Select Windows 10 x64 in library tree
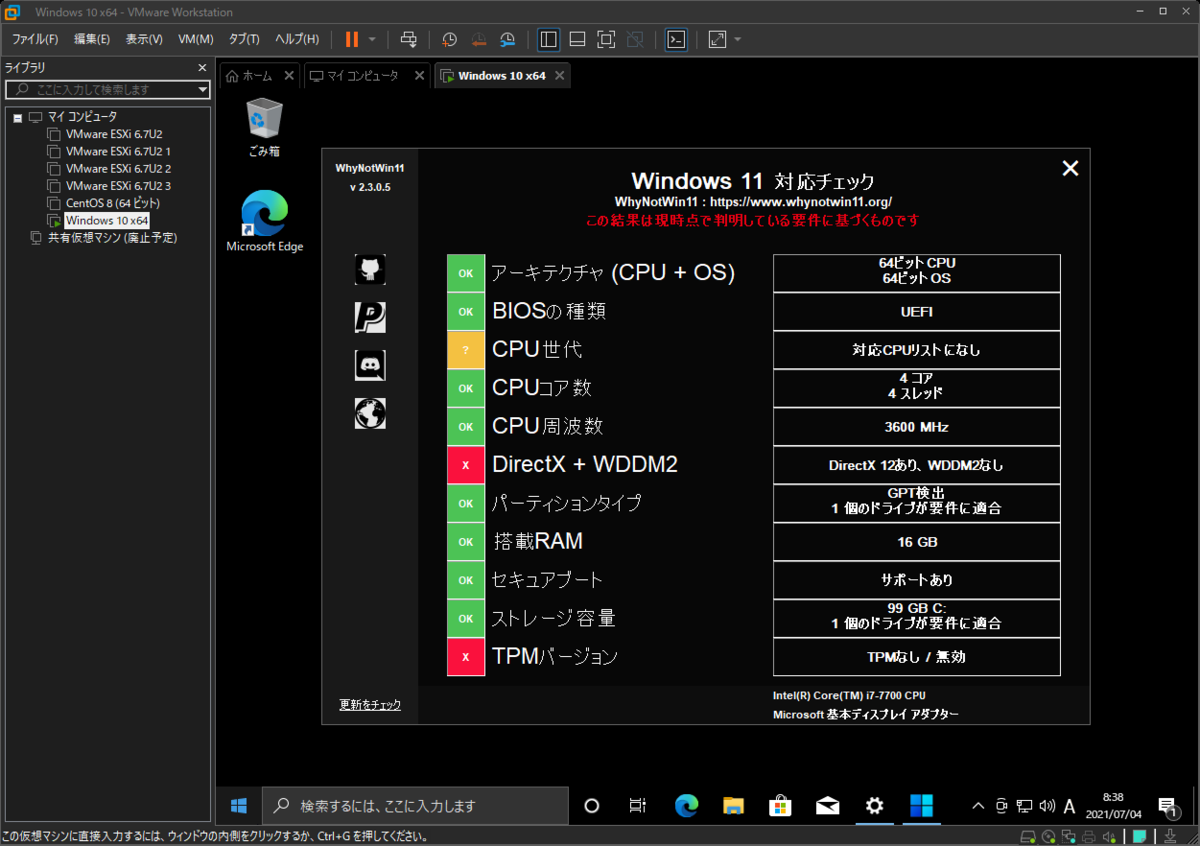This screenshot has width=1200, height=846. pos(106,220)
